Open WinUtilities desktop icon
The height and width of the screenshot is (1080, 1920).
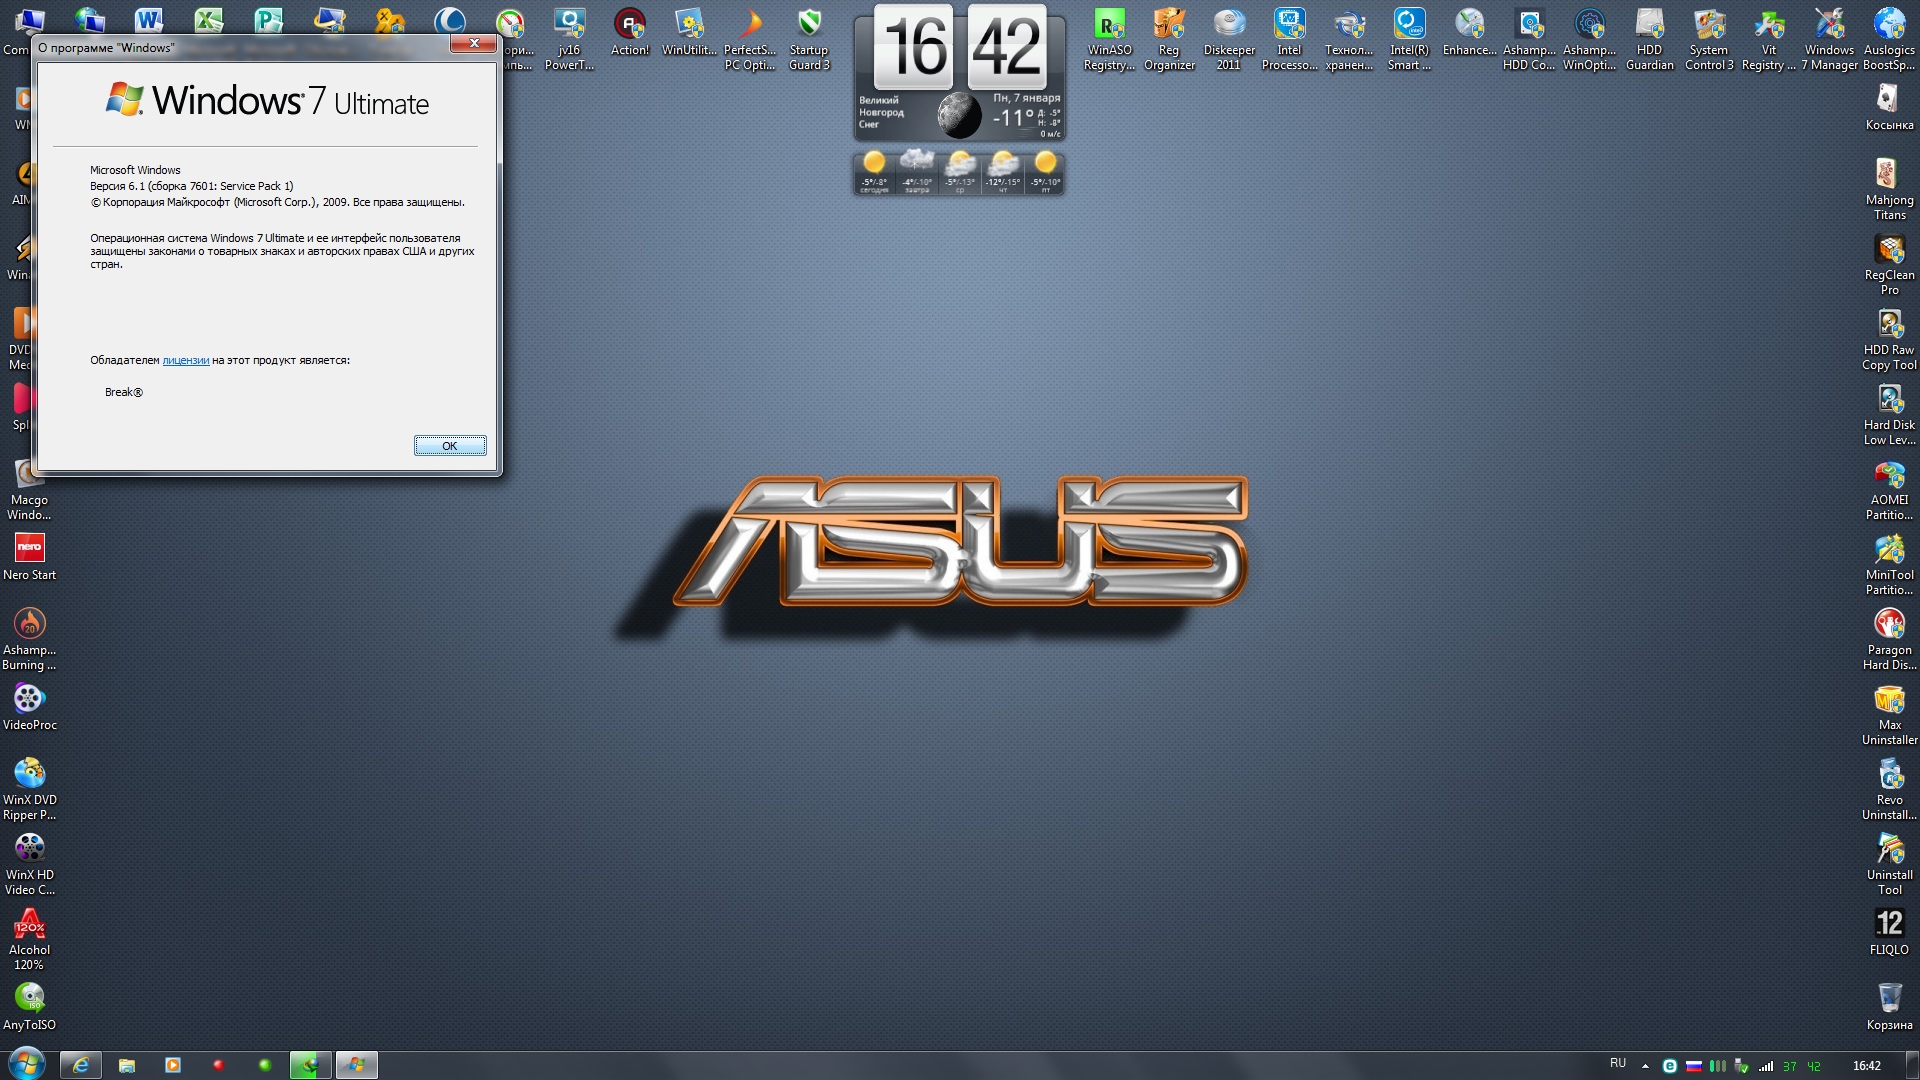click(689, 33)
